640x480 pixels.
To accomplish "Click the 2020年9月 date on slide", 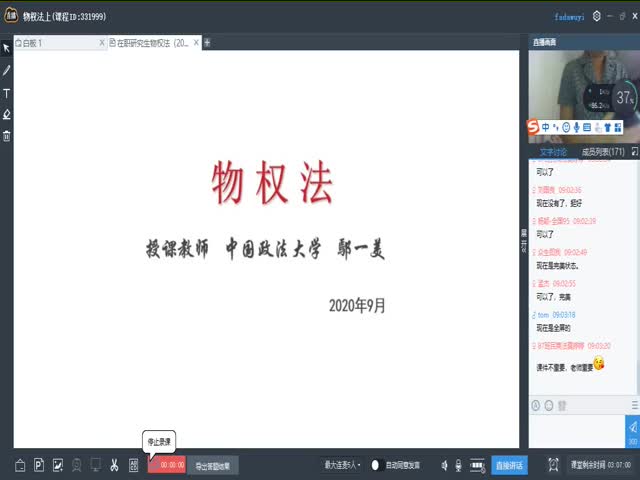I will (357, 305).
